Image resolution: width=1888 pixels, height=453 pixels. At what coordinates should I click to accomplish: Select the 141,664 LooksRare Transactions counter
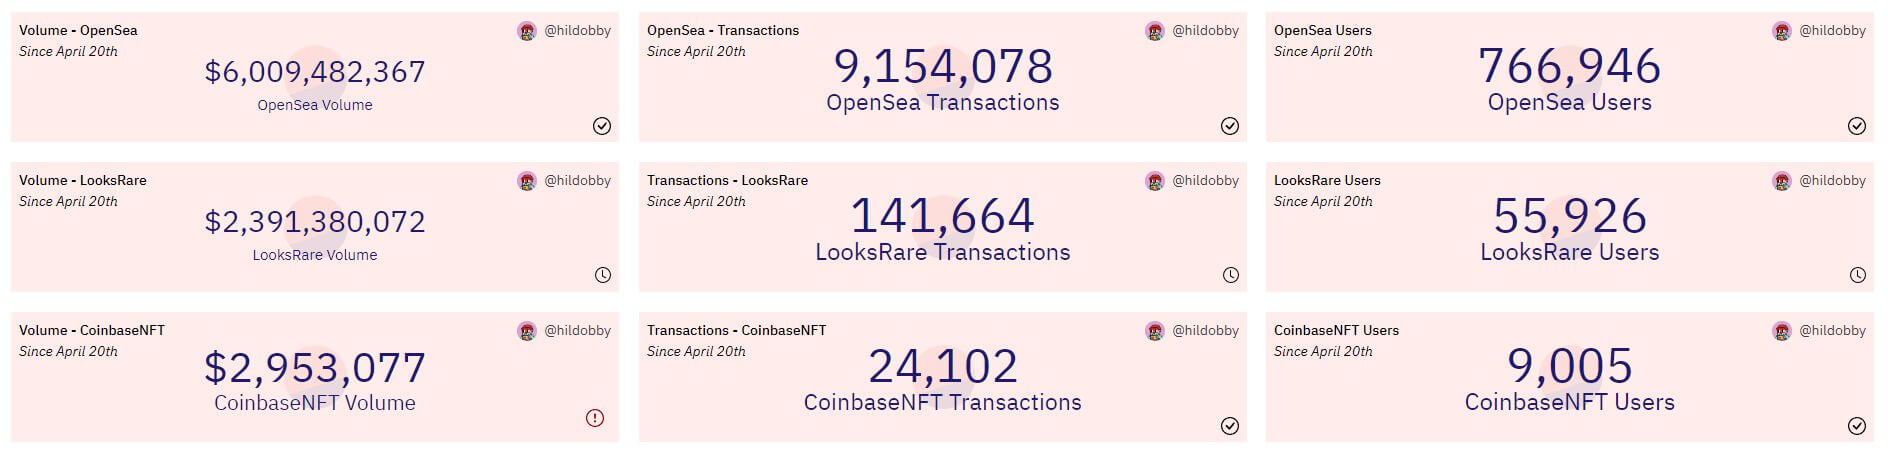click(x=942, y=216)
